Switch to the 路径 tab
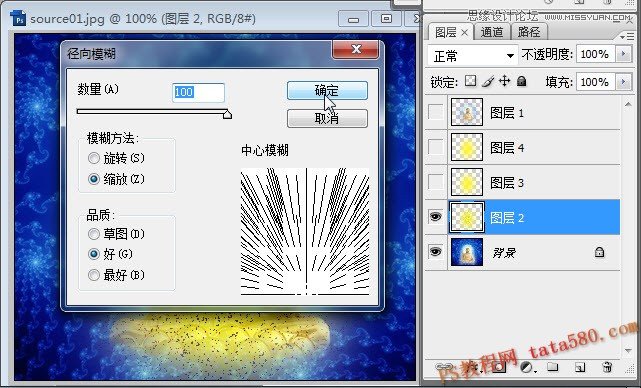 529,32
